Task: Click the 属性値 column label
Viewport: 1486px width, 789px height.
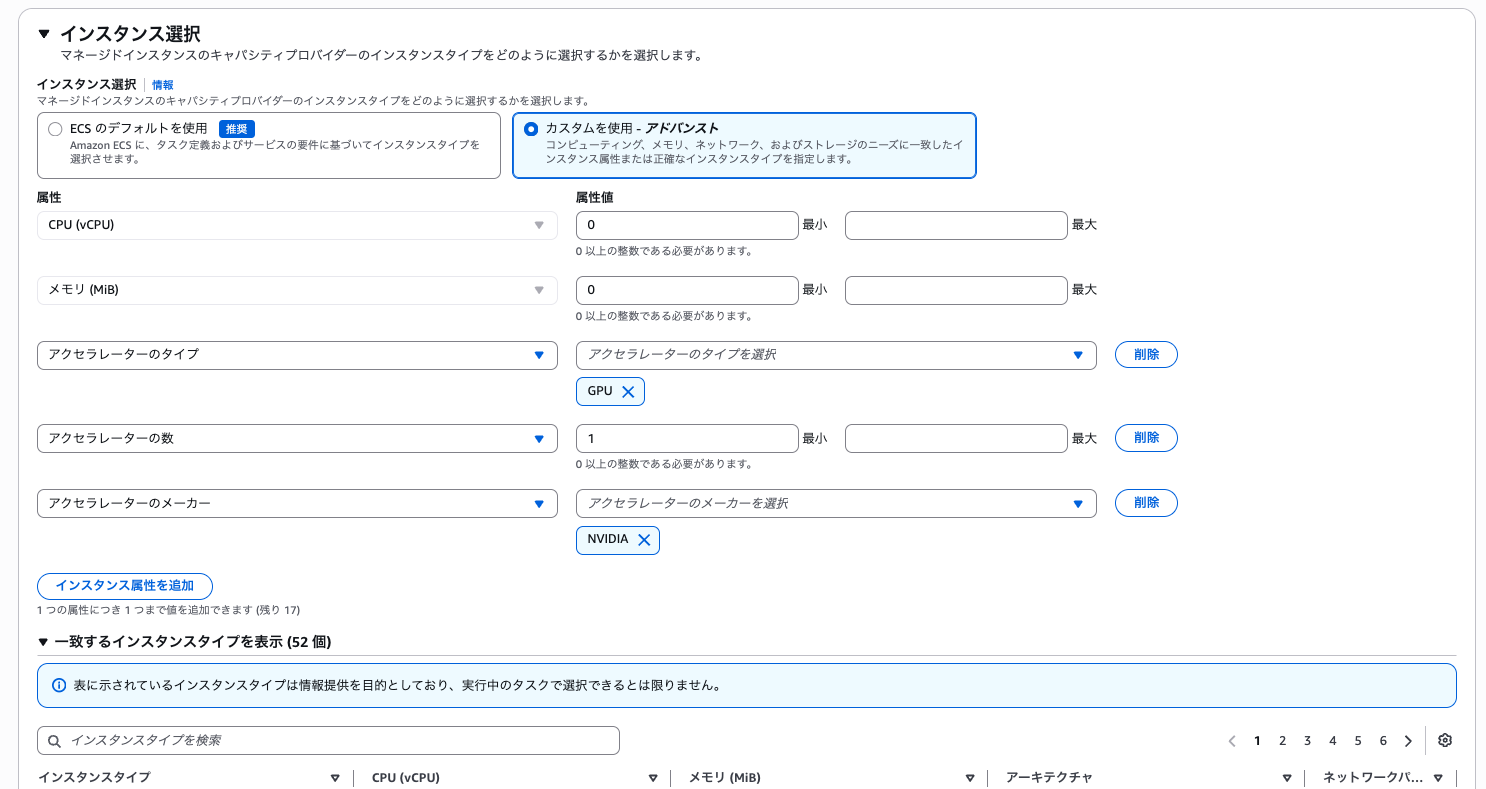Action: click(594, 198)
